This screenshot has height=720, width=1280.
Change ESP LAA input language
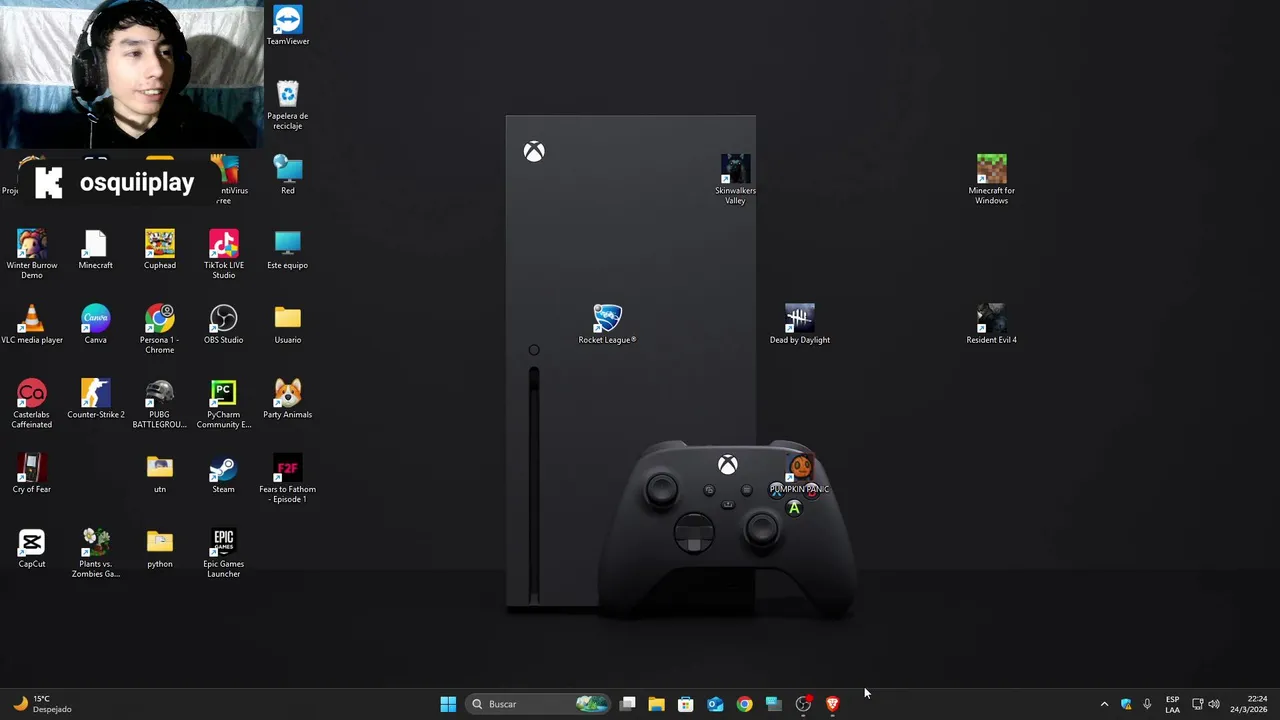[1172, 704]
